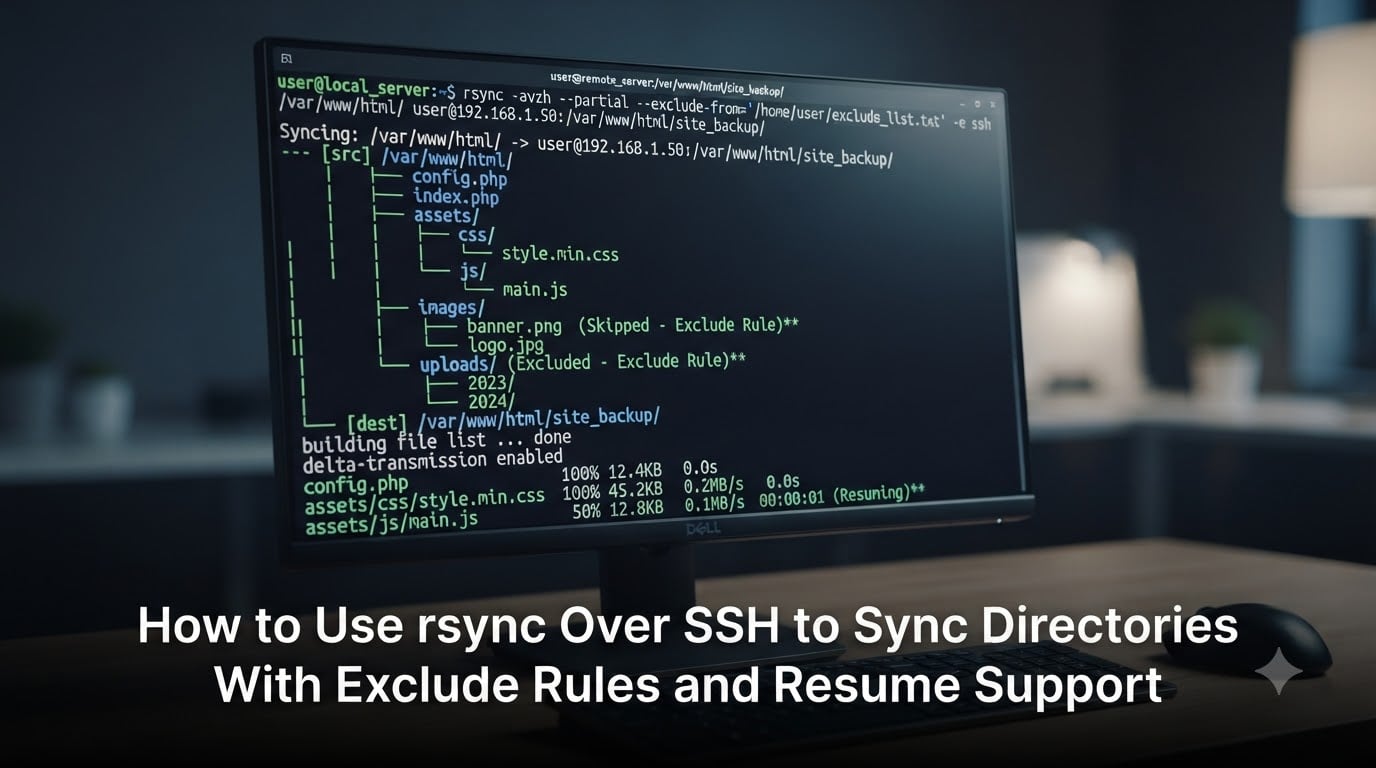The width and height of the screenshot is (1376, 768).
Task: Click the assets/css/style.min.css transfer line
Action: coord(424,501)
